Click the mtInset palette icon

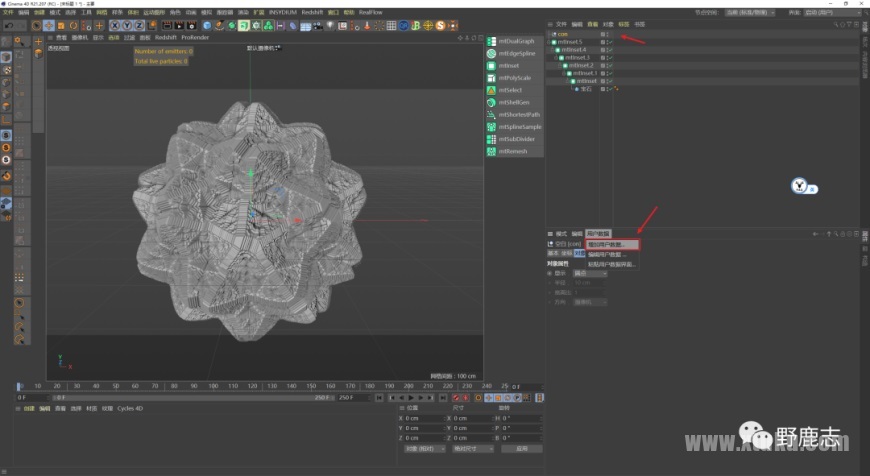491,65
